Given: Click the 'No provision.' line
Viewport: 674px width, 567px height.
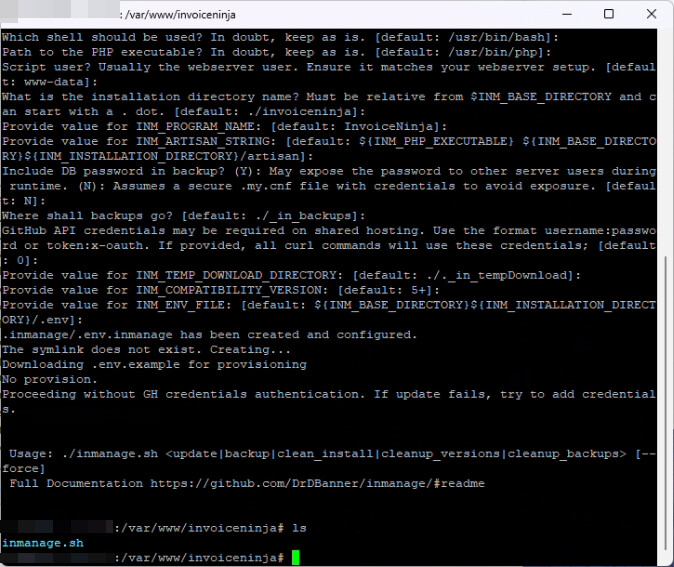Looking at the screenshot, I should coord(50,380).
